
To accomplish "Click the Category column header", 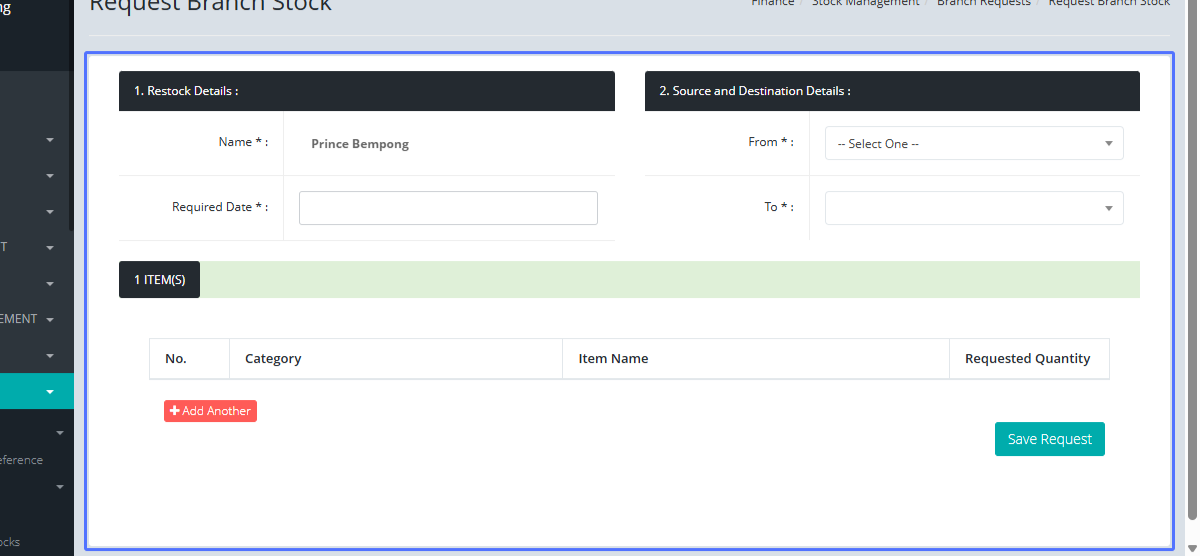I will [273, 359].
